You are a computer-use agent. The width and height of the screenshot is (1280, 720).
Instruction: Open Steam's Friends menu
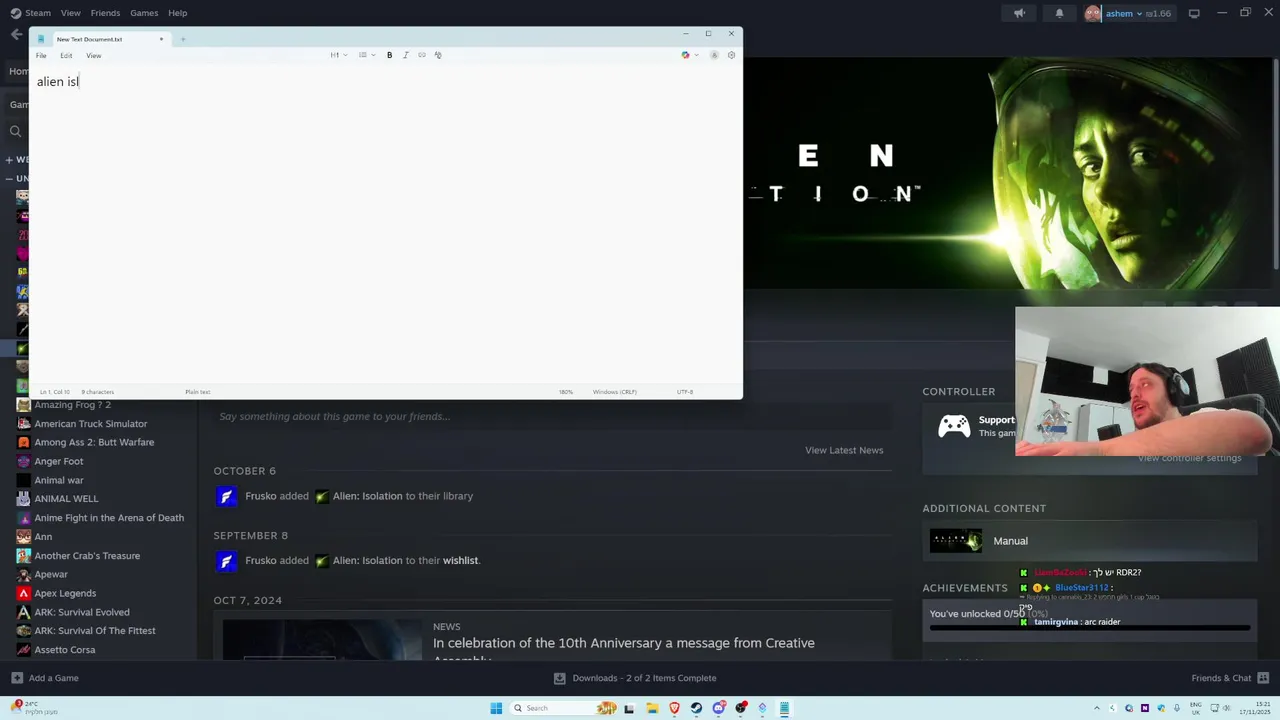pyautogui.click(x=105, y=13)
